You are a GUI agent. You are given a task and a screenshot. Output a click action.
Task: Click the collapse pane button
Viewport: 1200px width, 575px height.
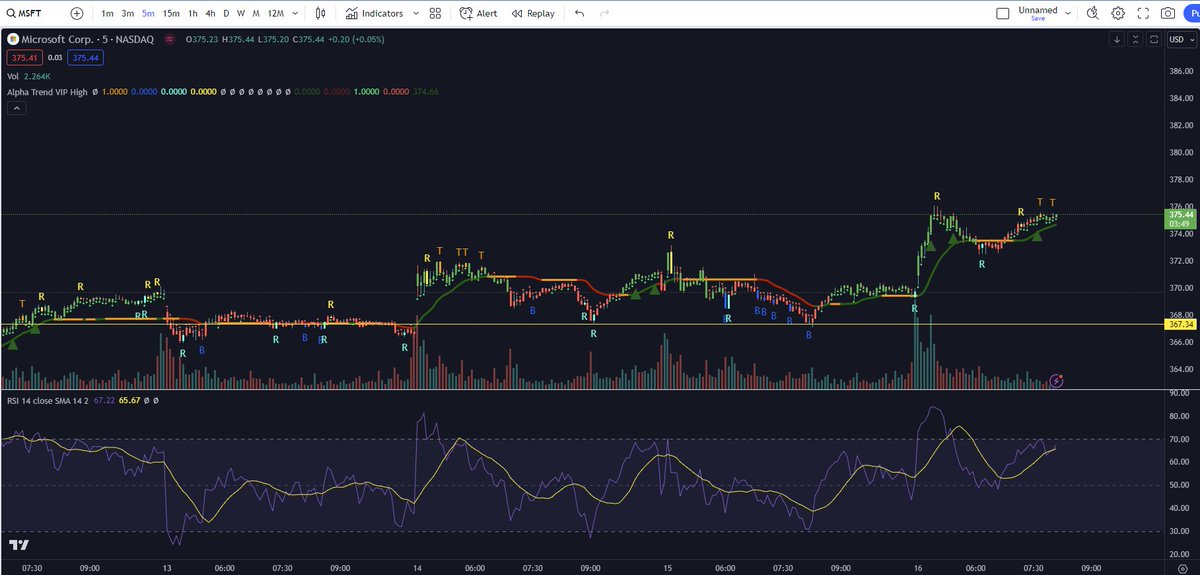click(1136, 39)
